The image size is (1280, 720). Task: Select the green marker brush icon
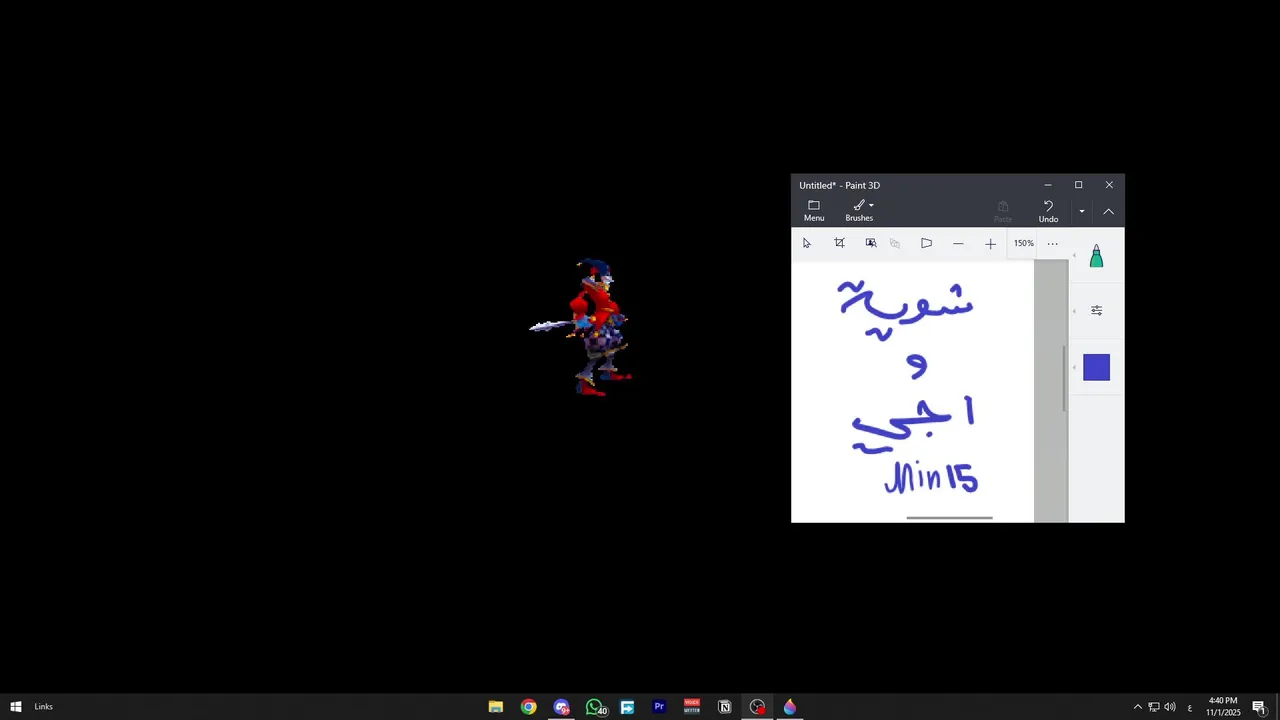(1096, 257)
